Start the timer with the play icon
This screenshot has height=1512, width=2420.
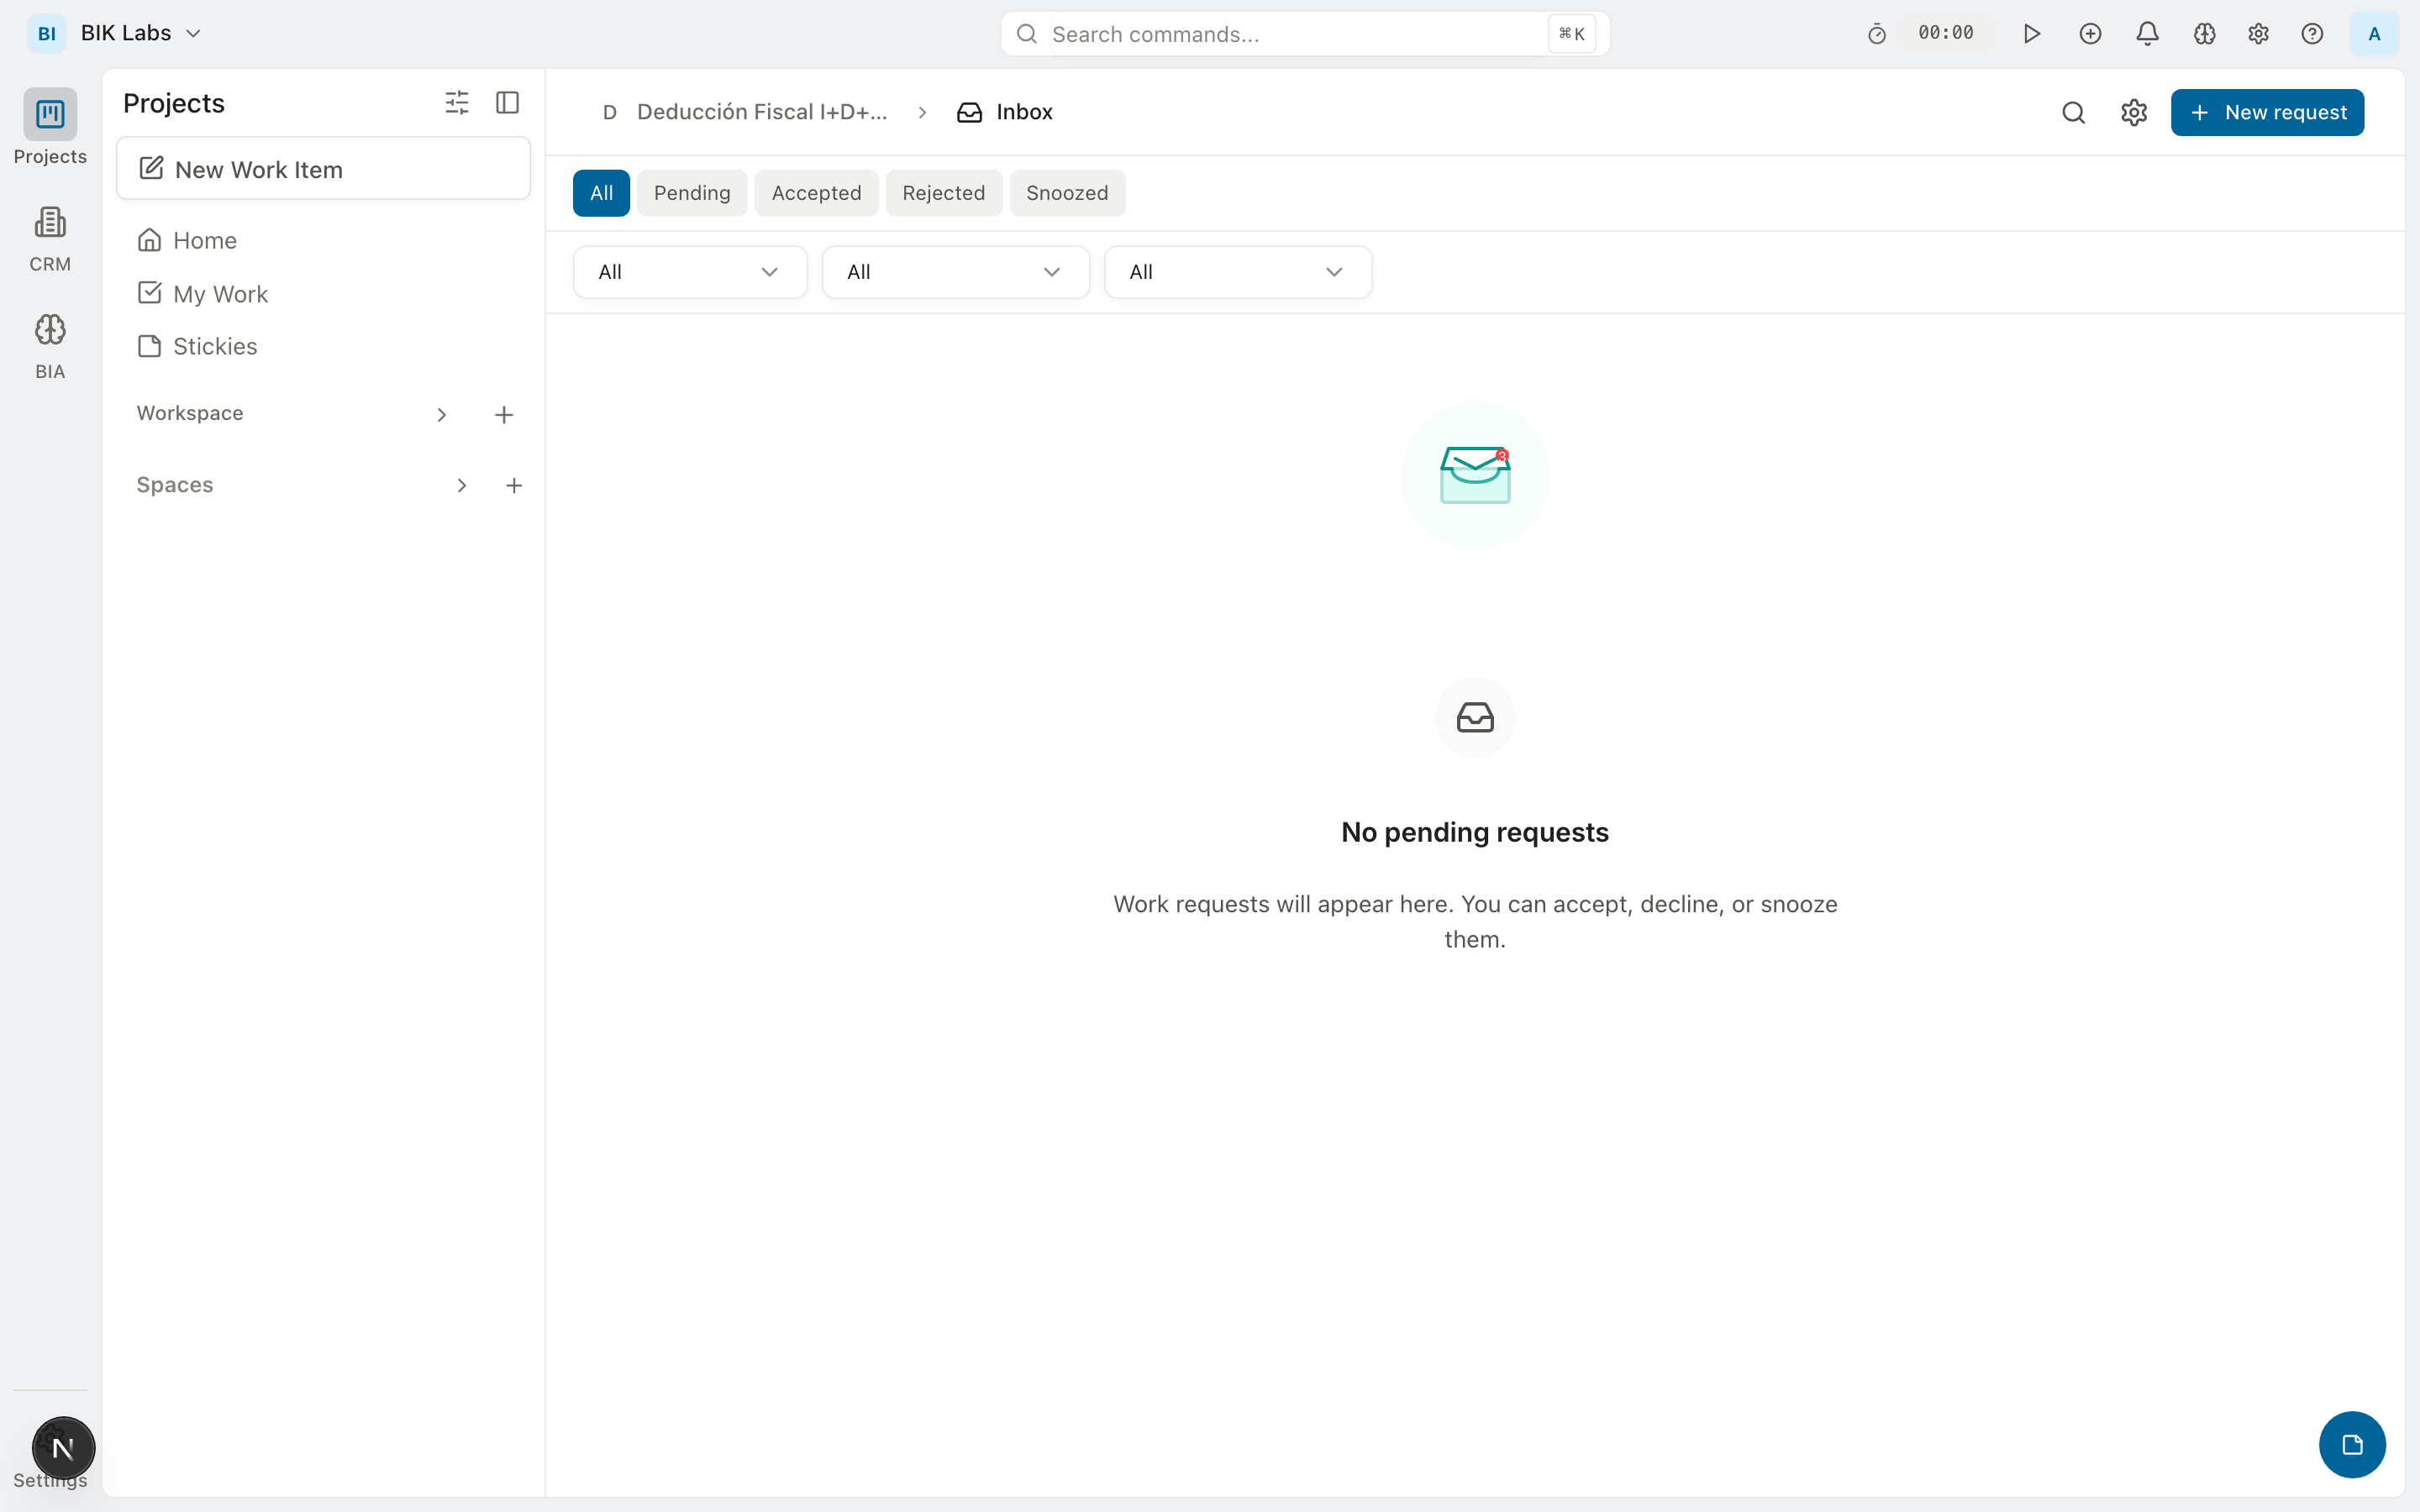click(2031, 33)
